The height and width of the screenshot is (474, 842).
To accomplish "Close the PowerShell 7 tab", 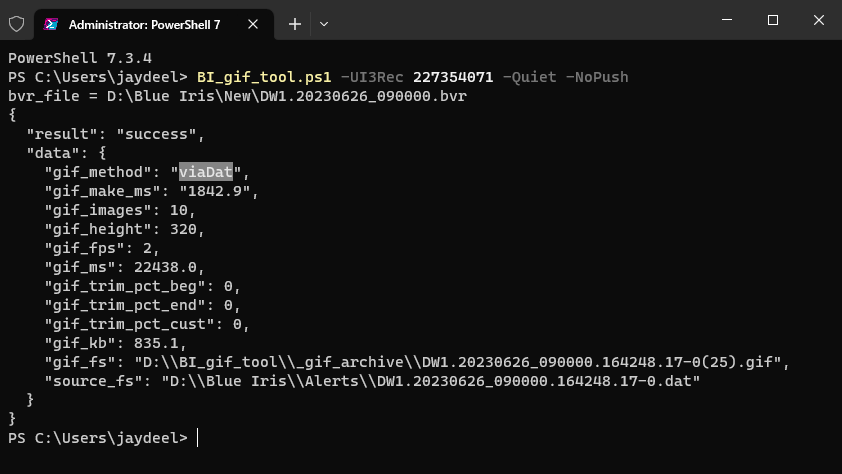I will click(x=253, y=24).
